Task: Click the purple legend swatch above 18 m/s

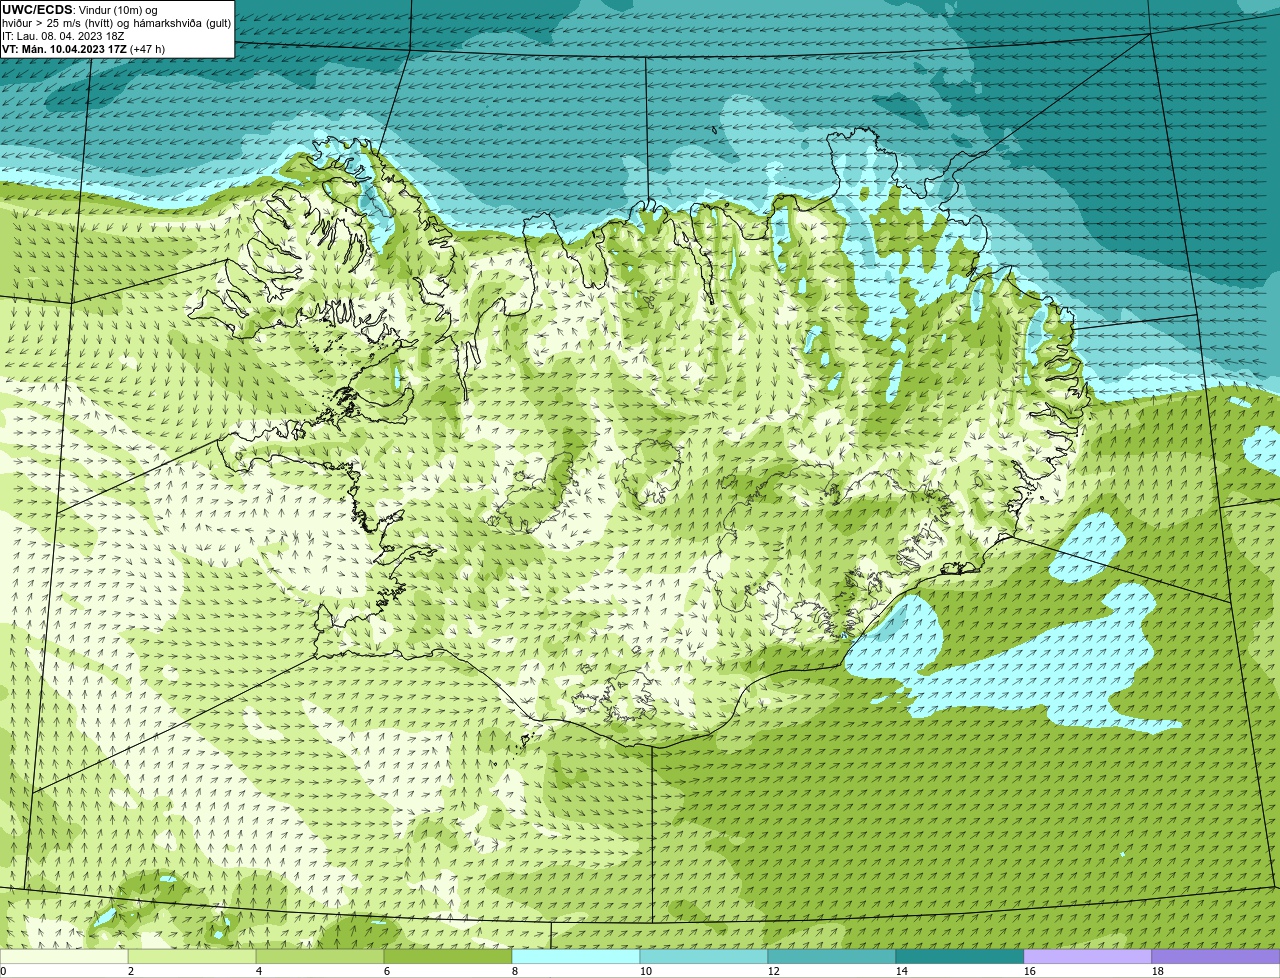Action: (1216, 956)
